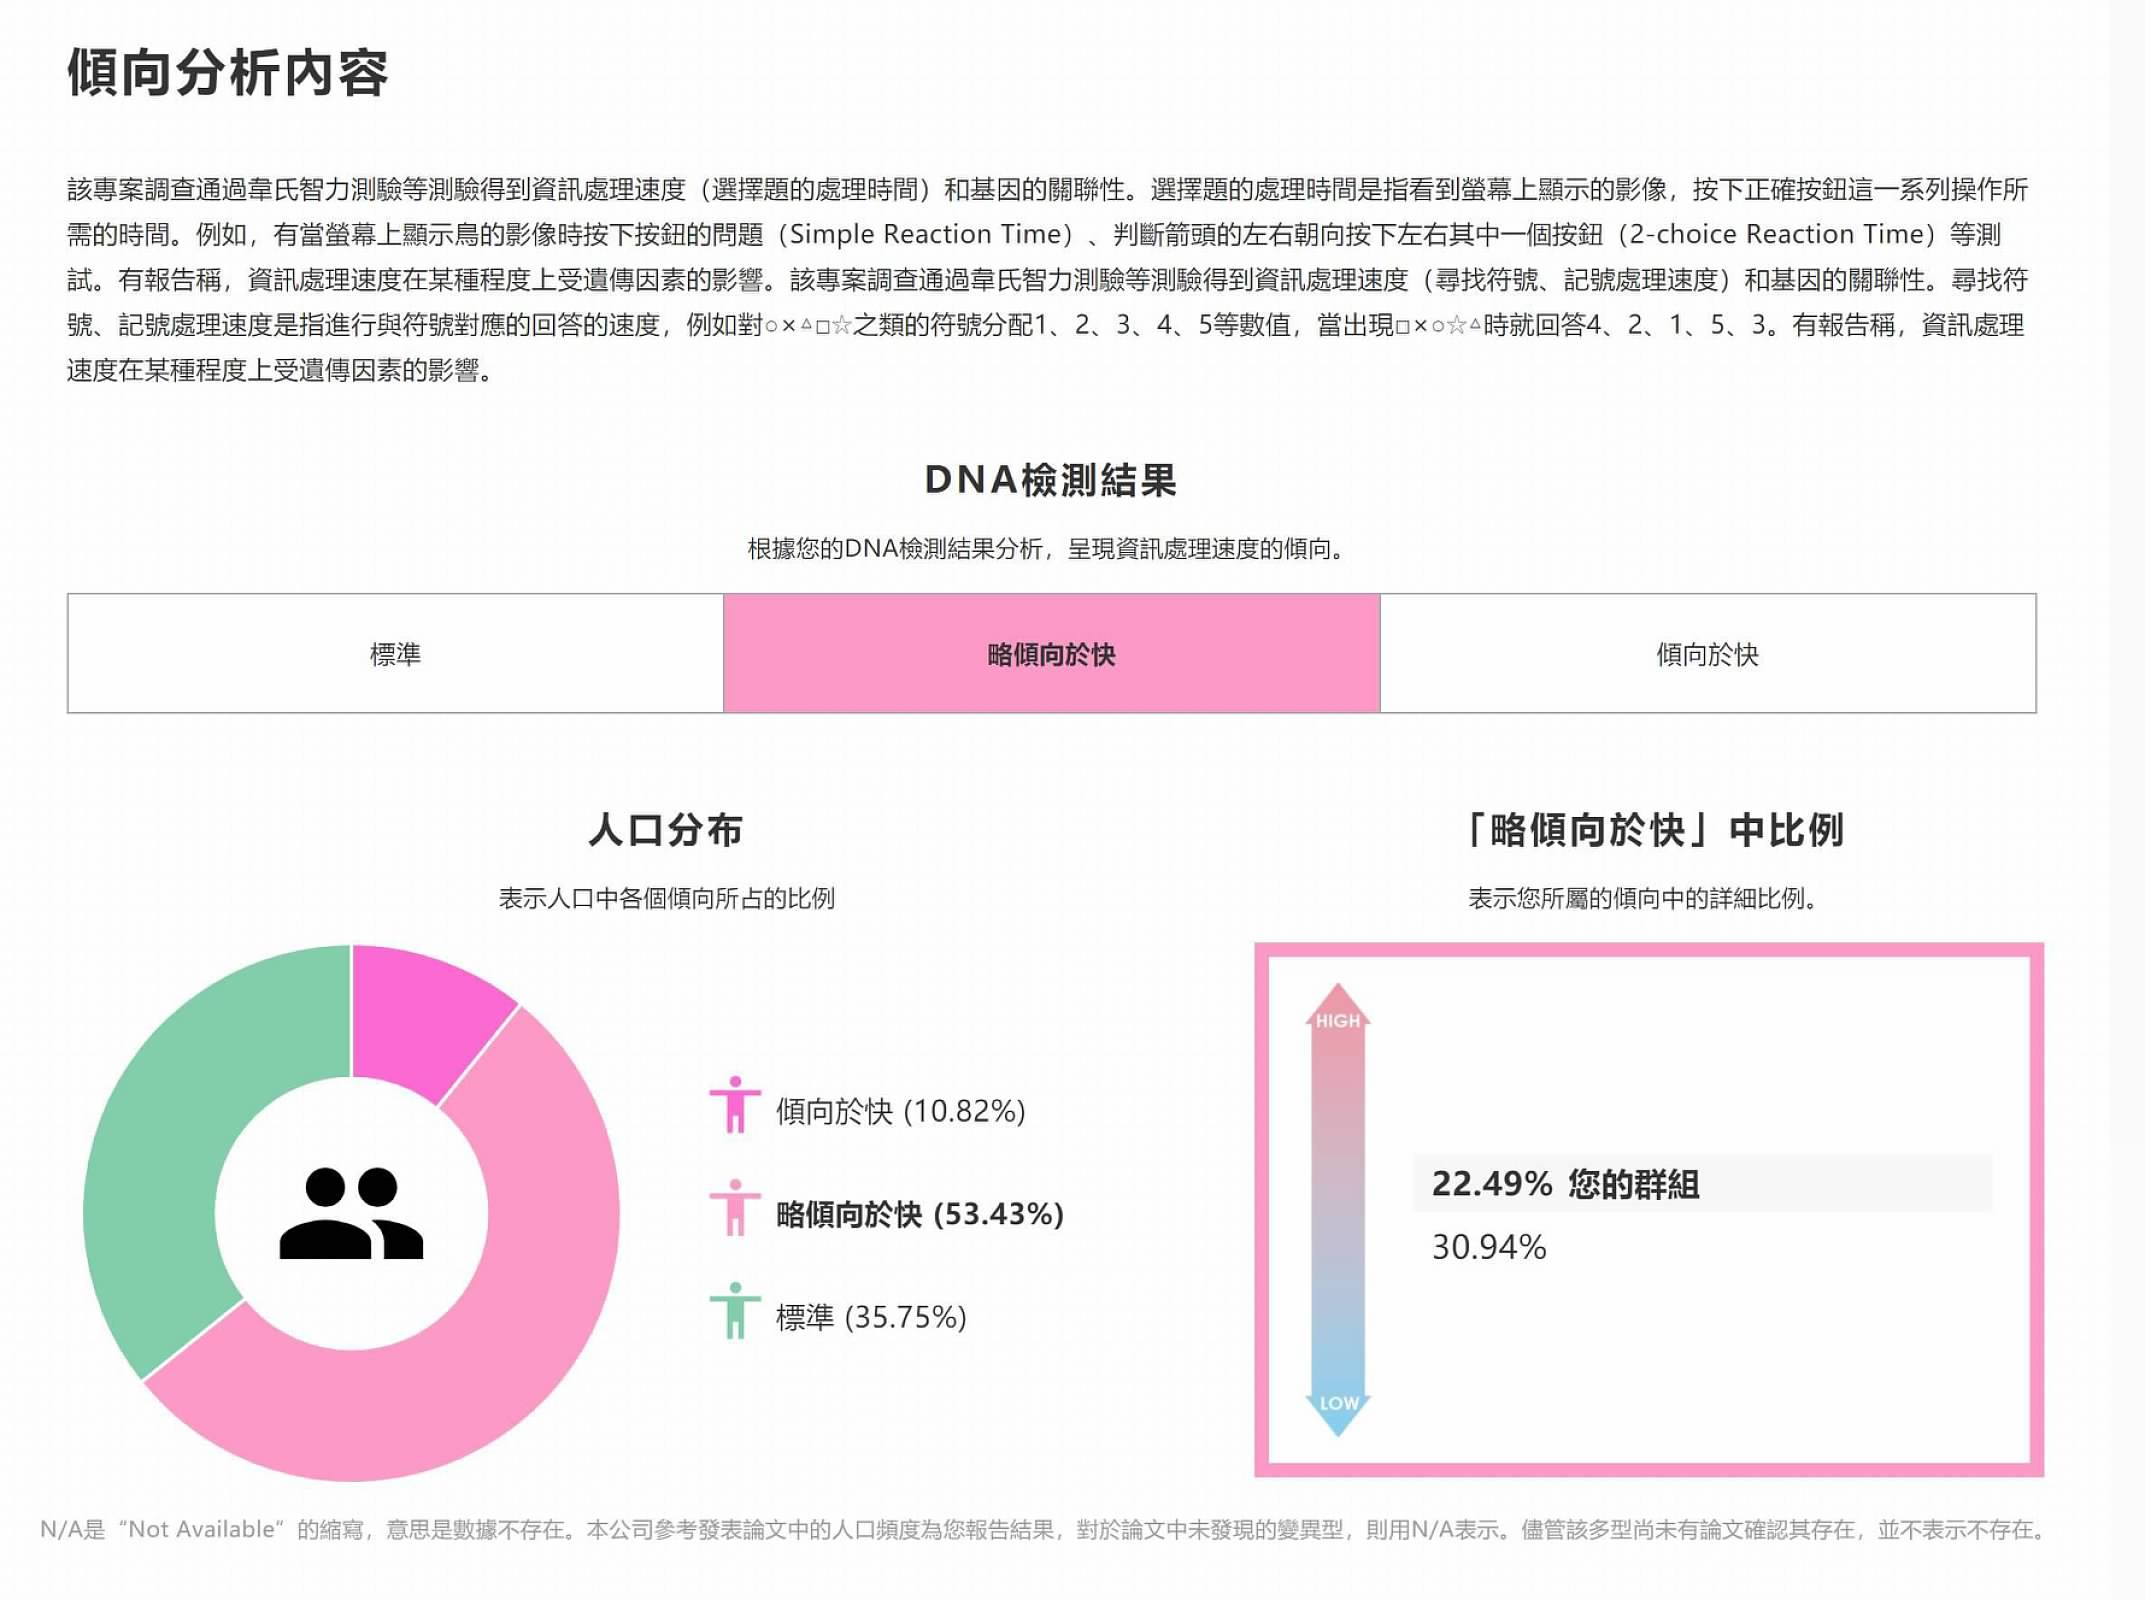Click the green person icon beside 標準
Screen dimensions: 2145x1600
(x=735, y=1311)
